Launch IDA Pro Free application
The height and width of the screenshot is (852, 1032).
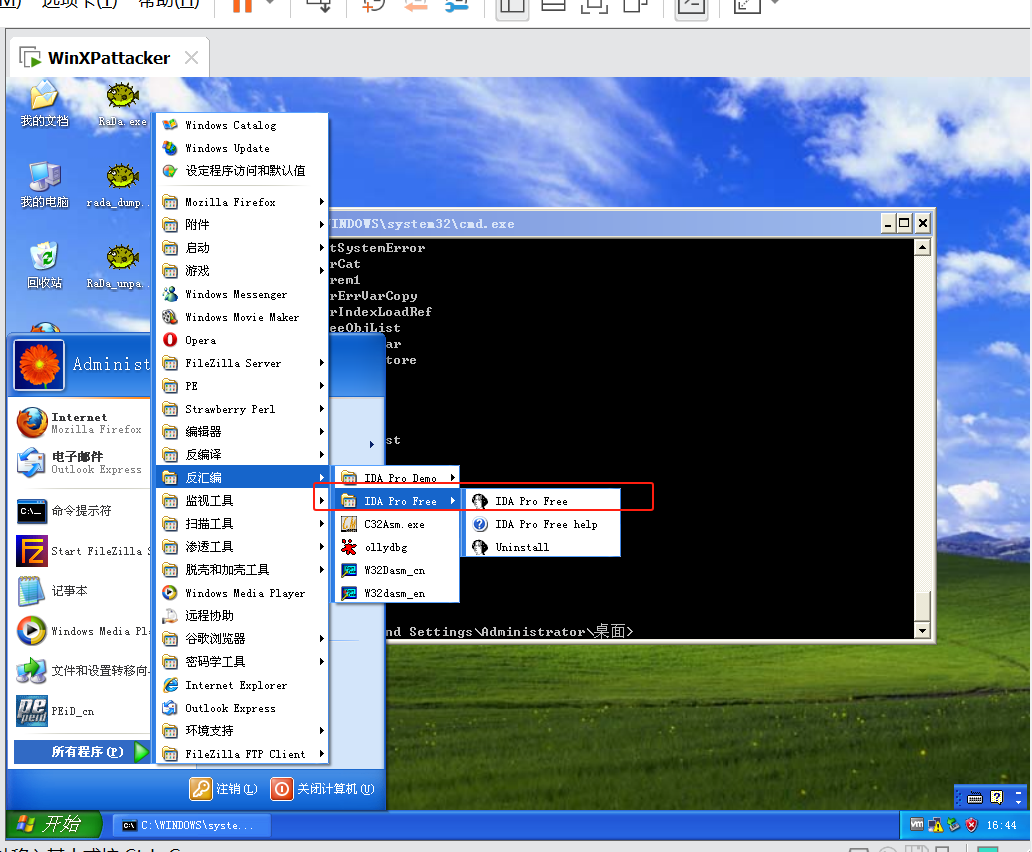(x=543, y=501)
